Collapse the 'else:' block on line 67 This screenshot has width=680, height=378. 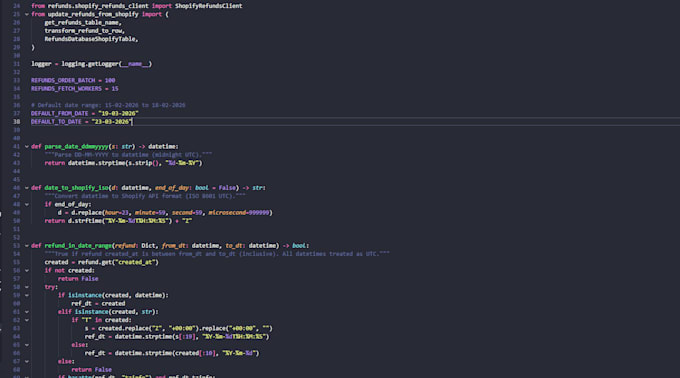[26, 362]
